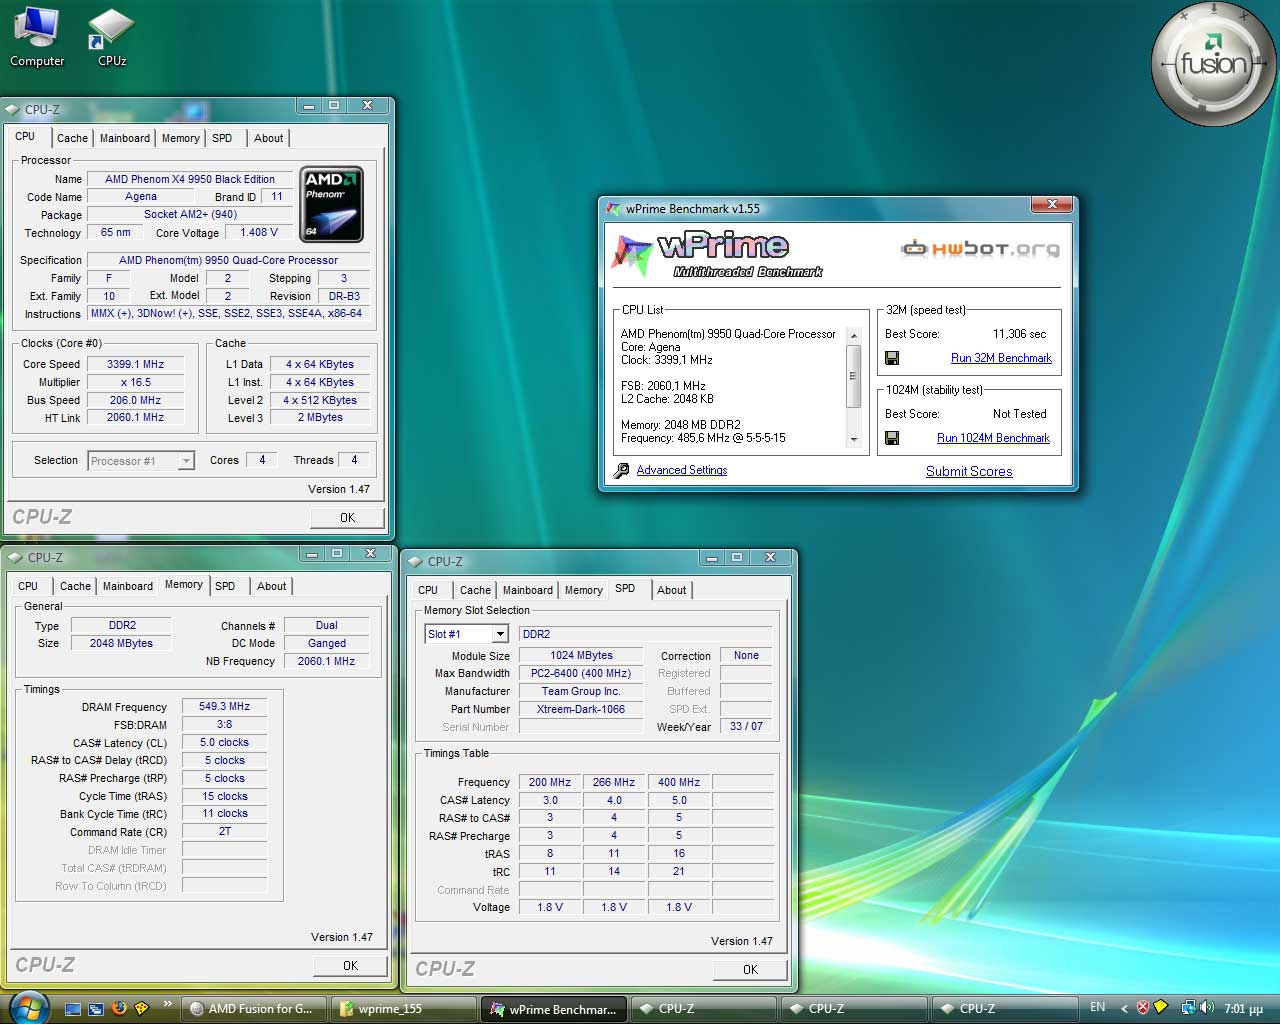
Task: Click the AMD Phenom logo in CPU-Z
Action: point(331,204)
